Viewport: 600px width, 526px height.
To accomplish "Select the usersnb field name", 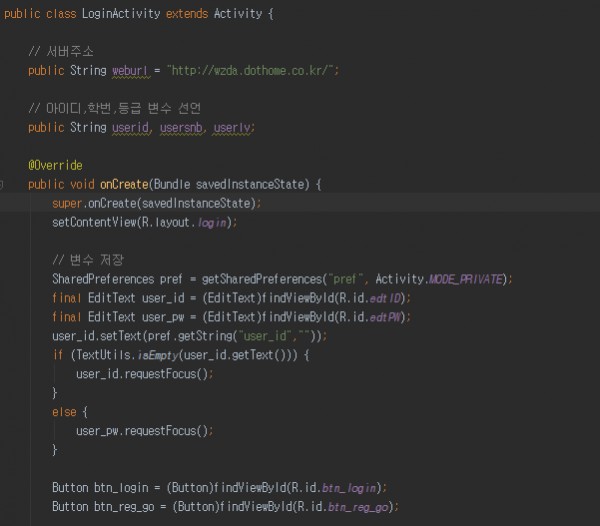I will (181, 127).
